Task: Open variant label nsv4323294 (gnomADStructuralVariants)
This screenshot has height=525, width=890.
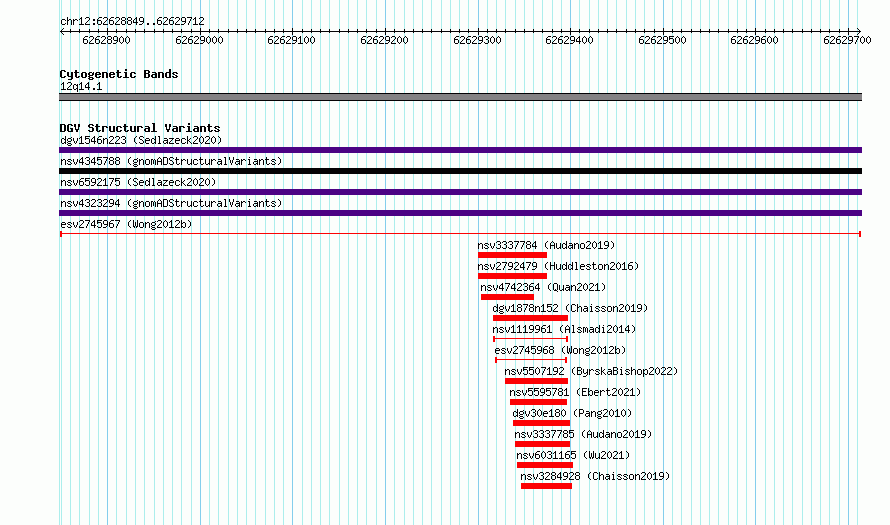Action: click(x=171, y=203)
